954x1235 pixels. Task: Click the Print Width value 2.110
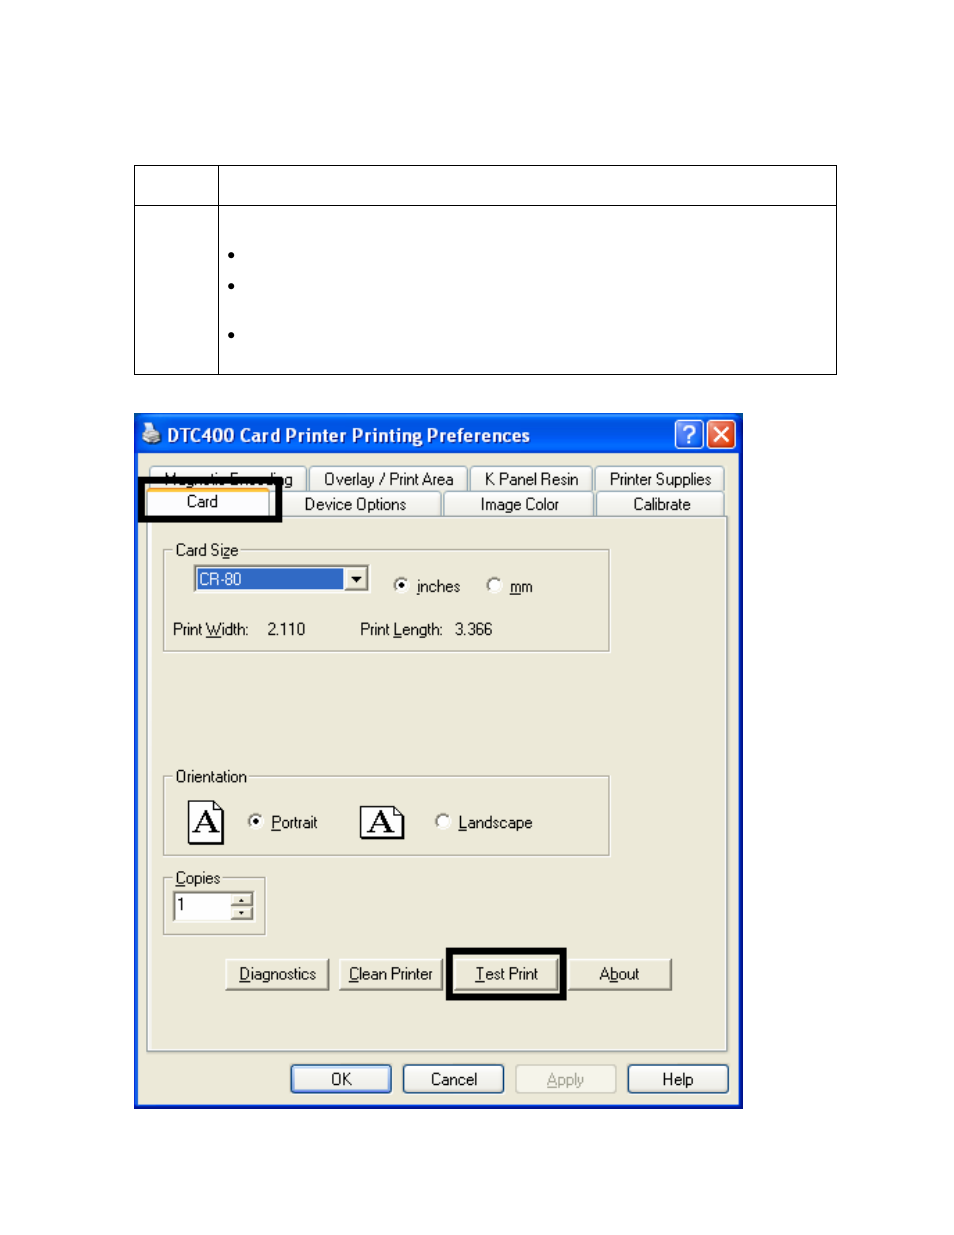point(286,629)
